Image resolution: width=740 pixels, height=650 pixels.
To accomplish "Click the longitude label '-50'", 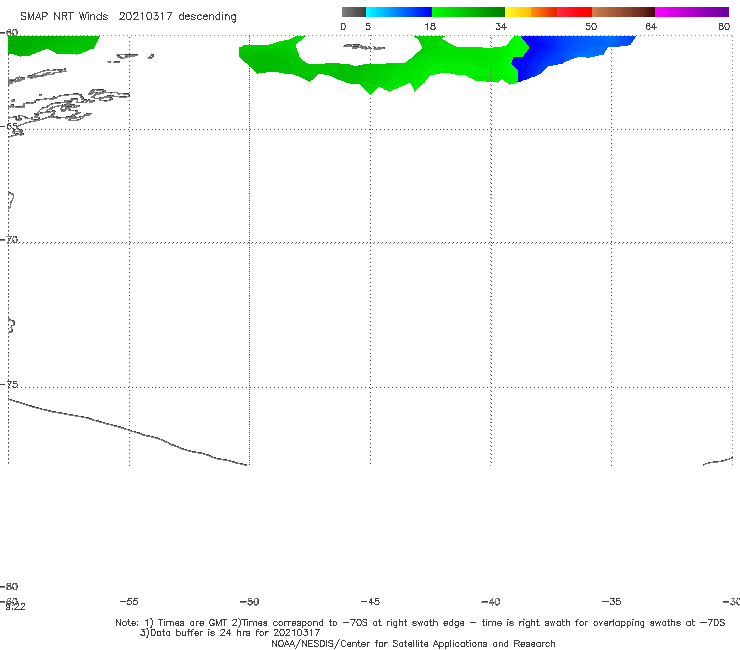I will click(x=250, y=601).
